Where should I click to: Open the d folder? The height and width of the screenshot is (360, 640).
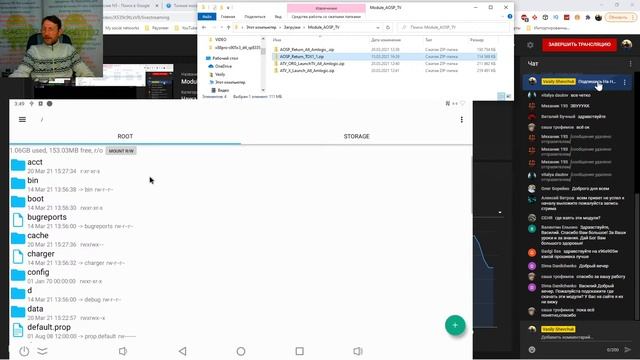pyautogui.click(x=241, y=294)
